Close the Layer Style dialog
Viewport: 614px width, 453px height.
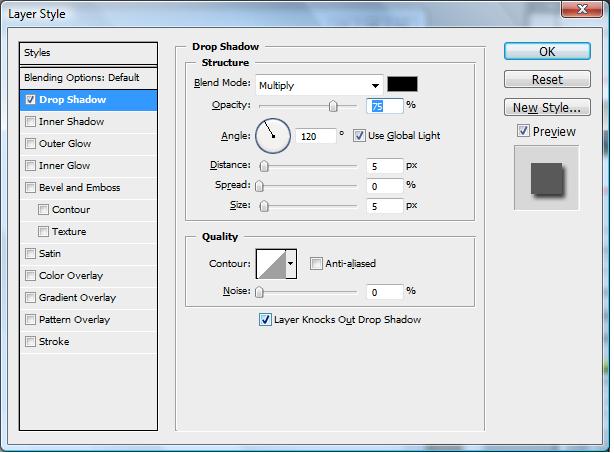pos(582,9)
